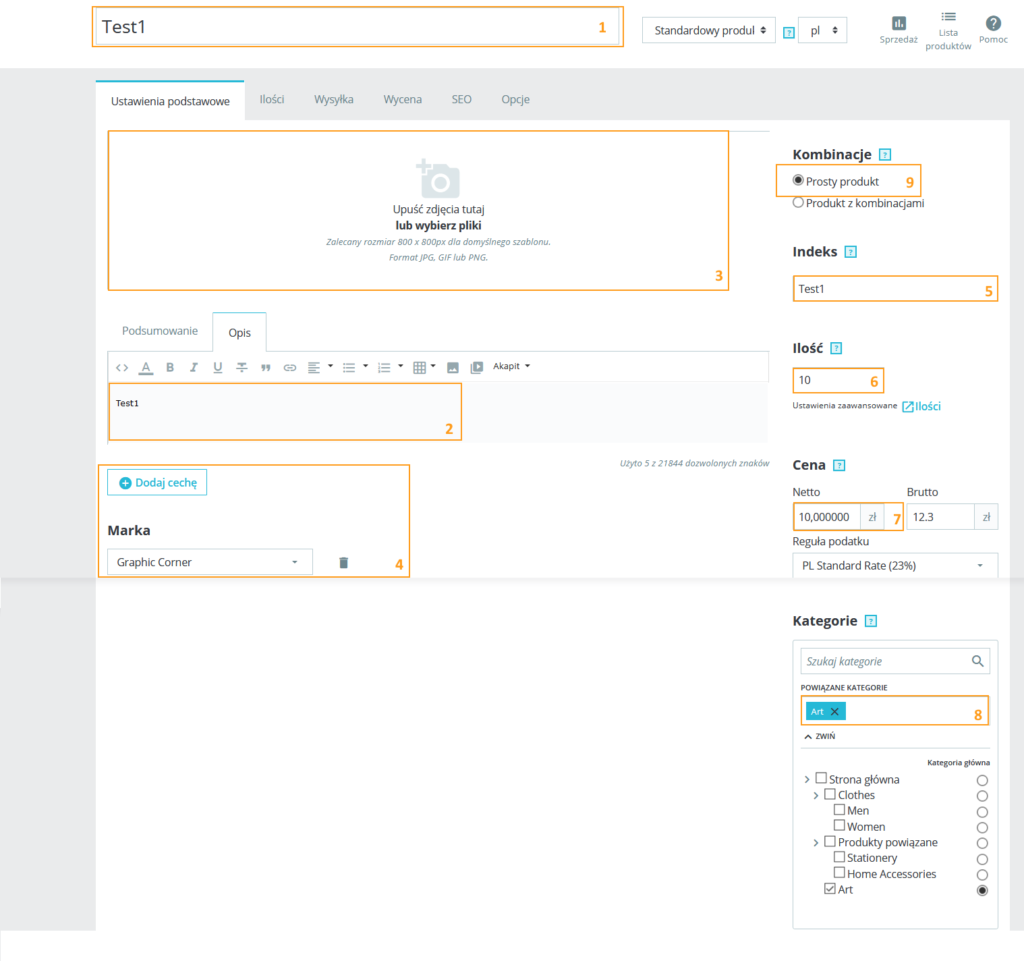
Task: Remove the Art tag from related categories
Action: 835,711
